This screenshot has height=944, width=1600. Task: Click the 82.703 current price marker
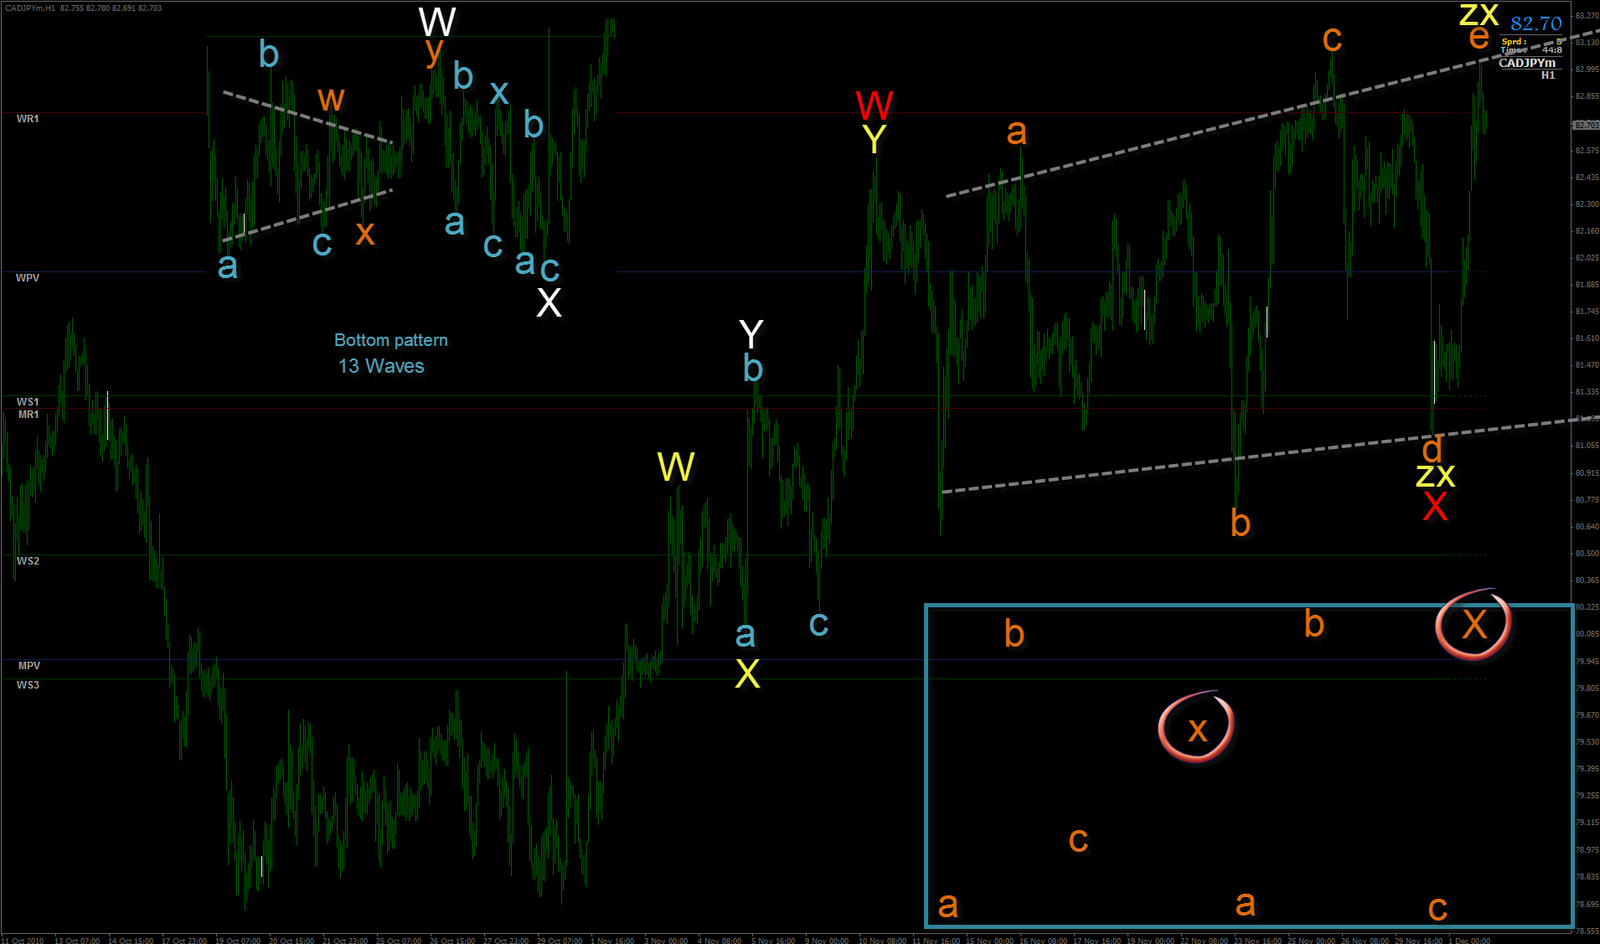(x=1586, y=125)
